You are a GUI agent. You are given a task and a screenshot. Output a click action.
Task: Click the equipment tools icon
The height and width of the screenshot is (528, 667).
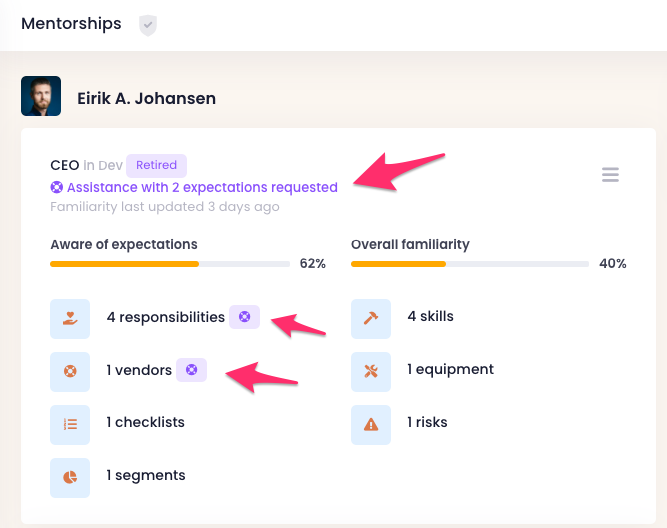[371, 371]
